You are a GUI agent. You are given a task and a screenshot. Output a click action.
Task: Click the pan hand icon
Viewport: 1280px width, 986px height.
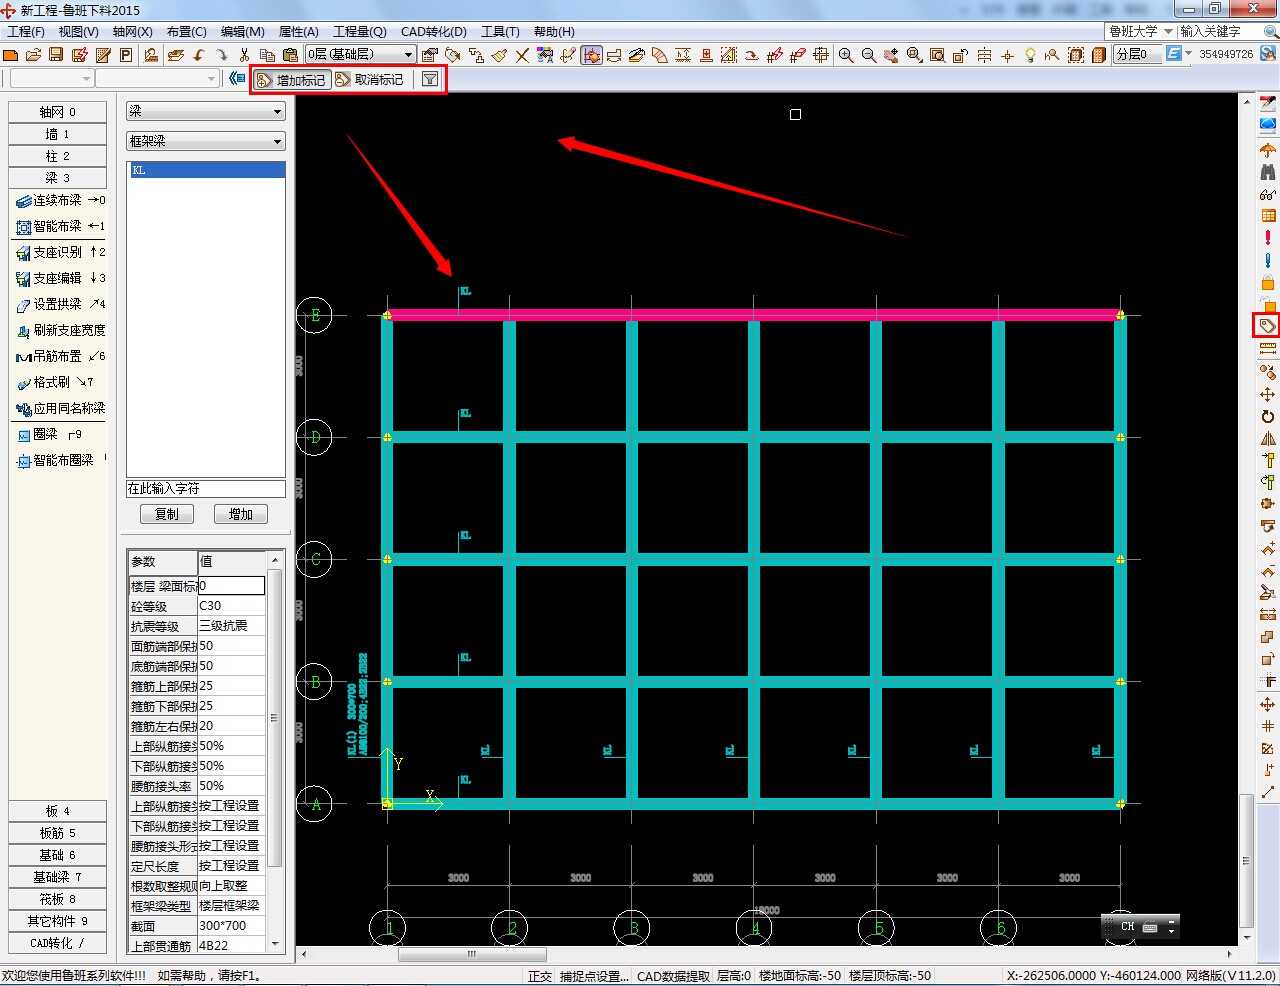pyautogui.click(x=891, y=55)
